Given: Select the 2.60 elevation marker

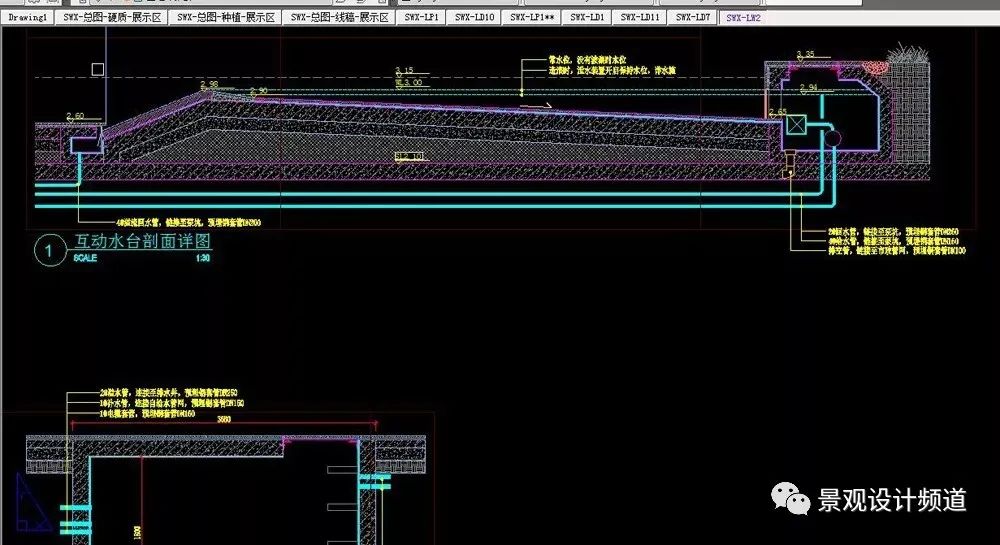Looking at the screenshot, I should 74,117.
